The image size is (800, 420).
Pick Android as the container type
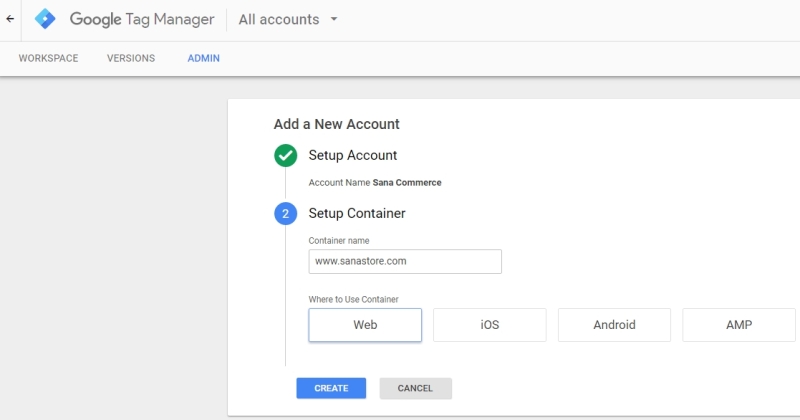(614, 325)
